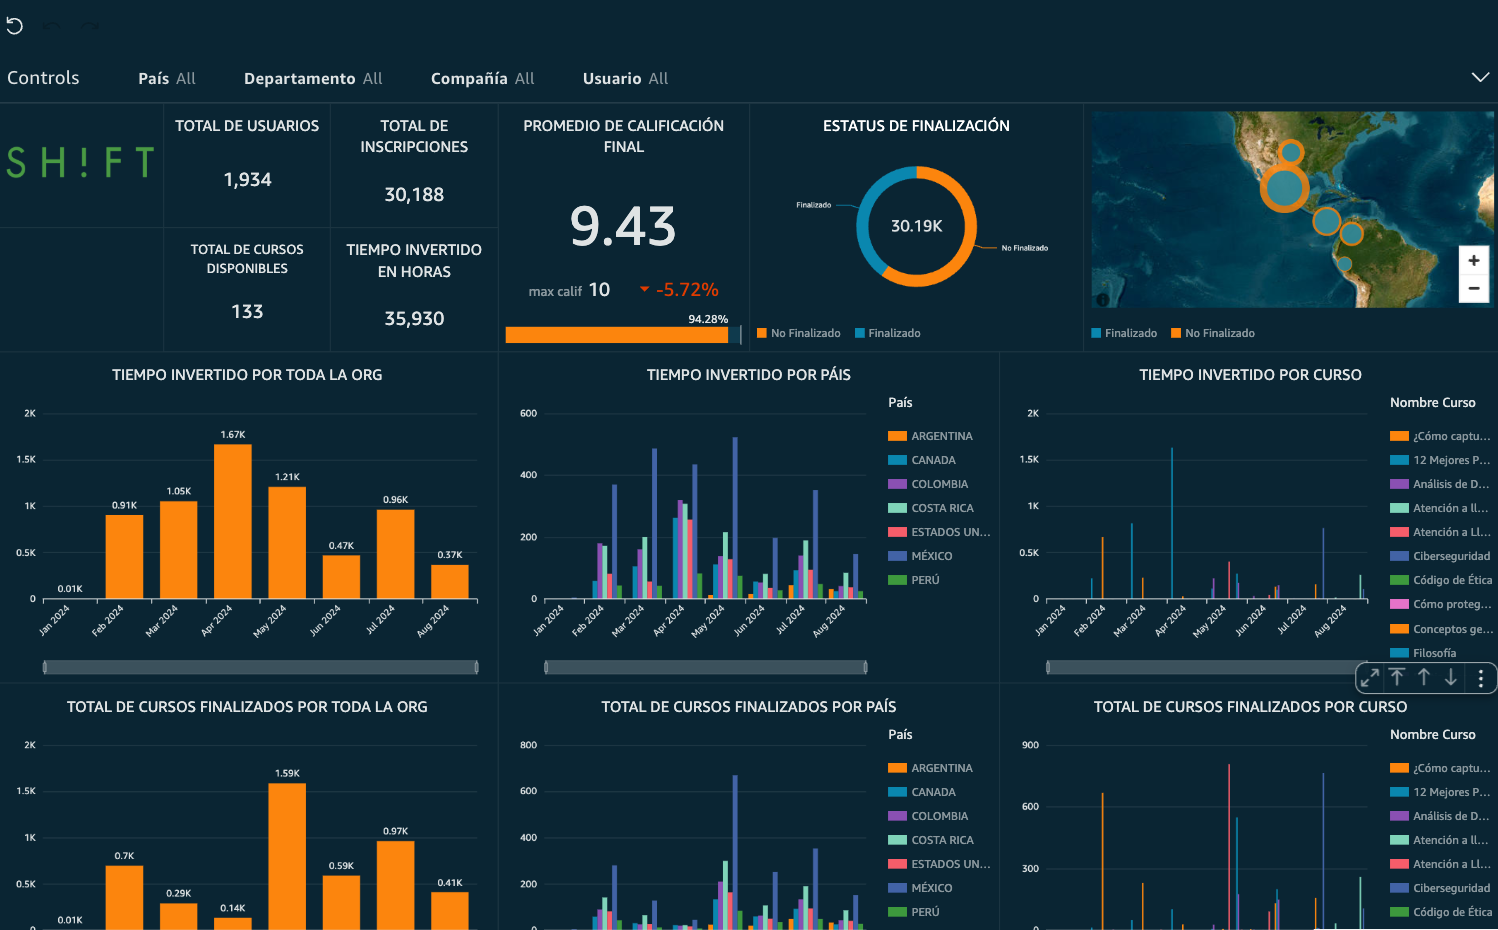This screenshot has width=1498, height=930.
Task: Click the largest bubble on the map
Action: (x=1285, y=187)
